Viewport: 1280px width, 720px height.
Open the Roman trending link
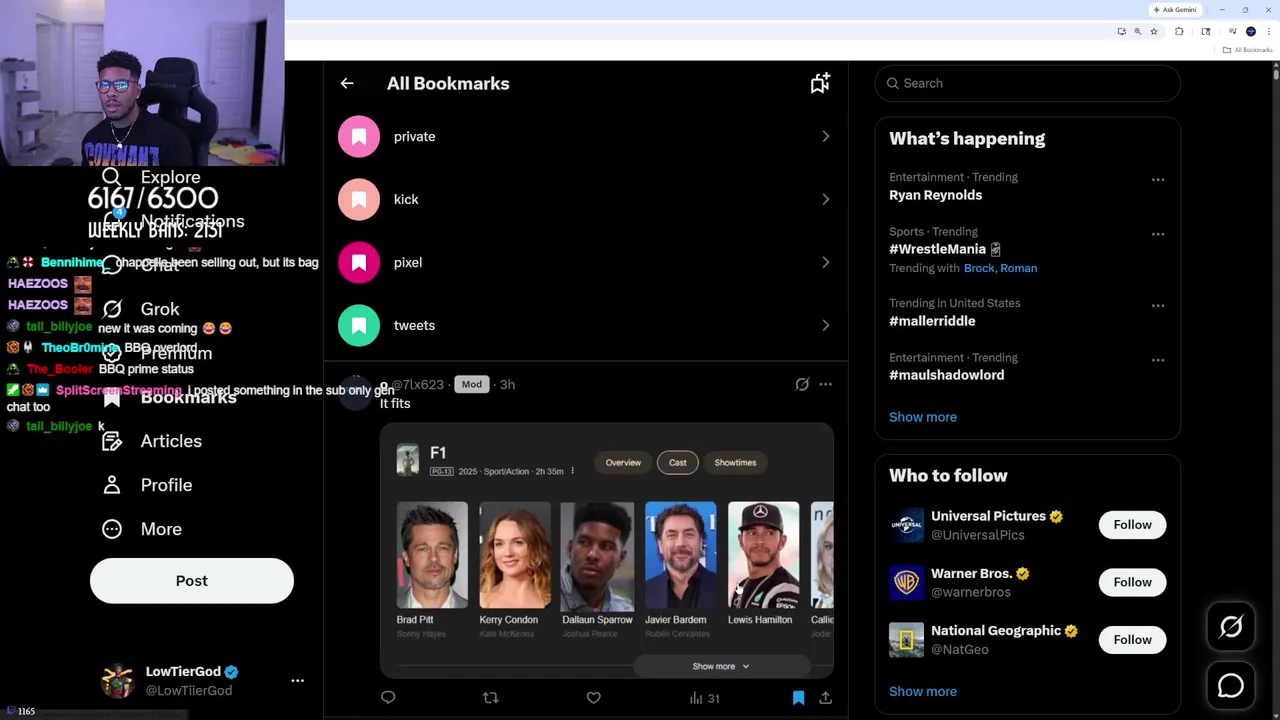coord(1019,268)
